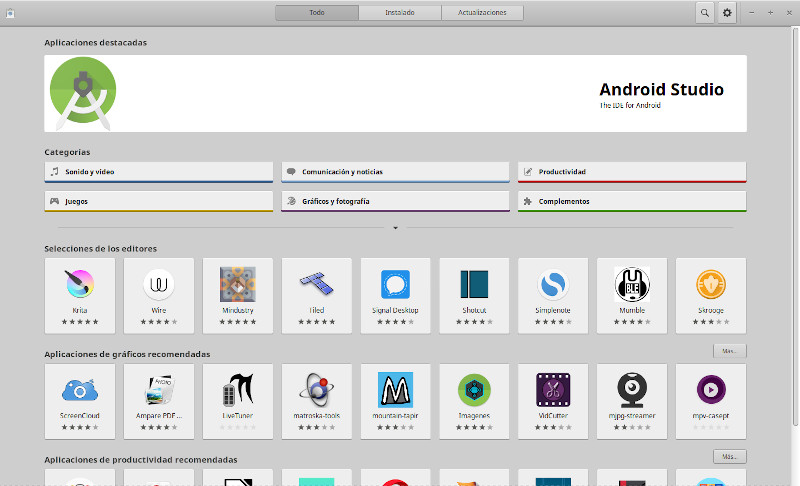
Task: Click the search magnifier icon
Action: coord(705,13)
